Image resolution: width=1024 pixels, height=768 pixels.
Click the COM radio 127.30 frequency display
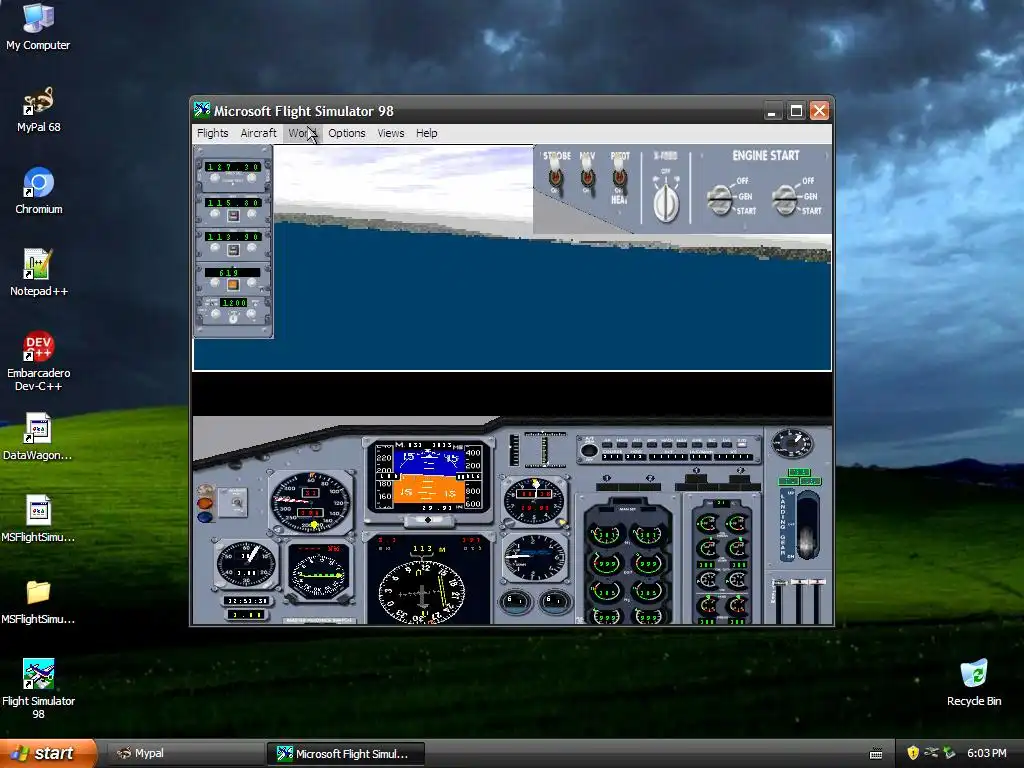(x=233, y=167)
